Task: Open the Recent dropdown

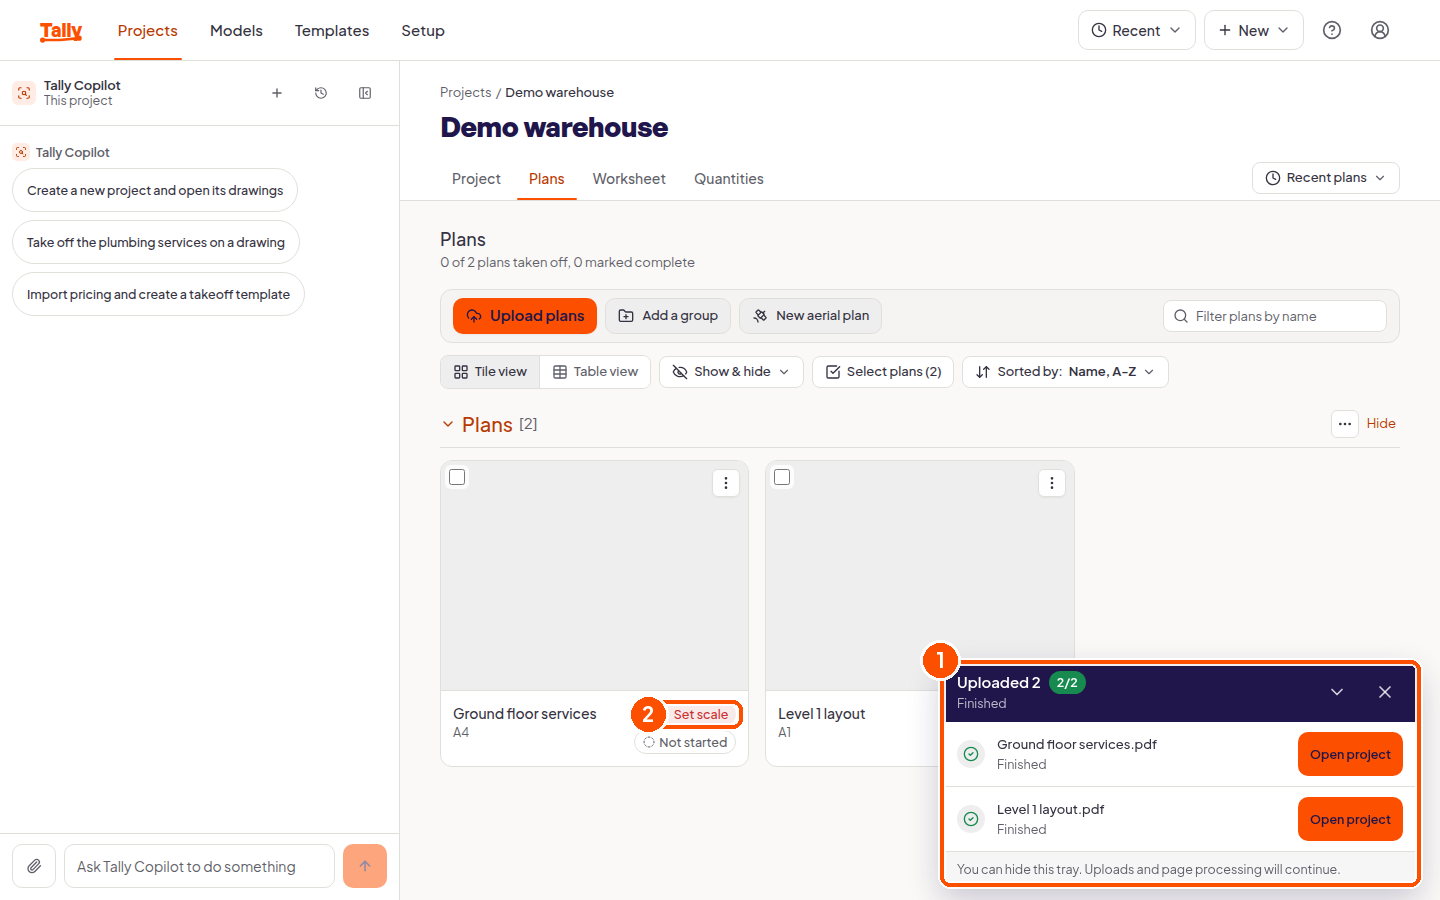Action: coord(1137,30)
